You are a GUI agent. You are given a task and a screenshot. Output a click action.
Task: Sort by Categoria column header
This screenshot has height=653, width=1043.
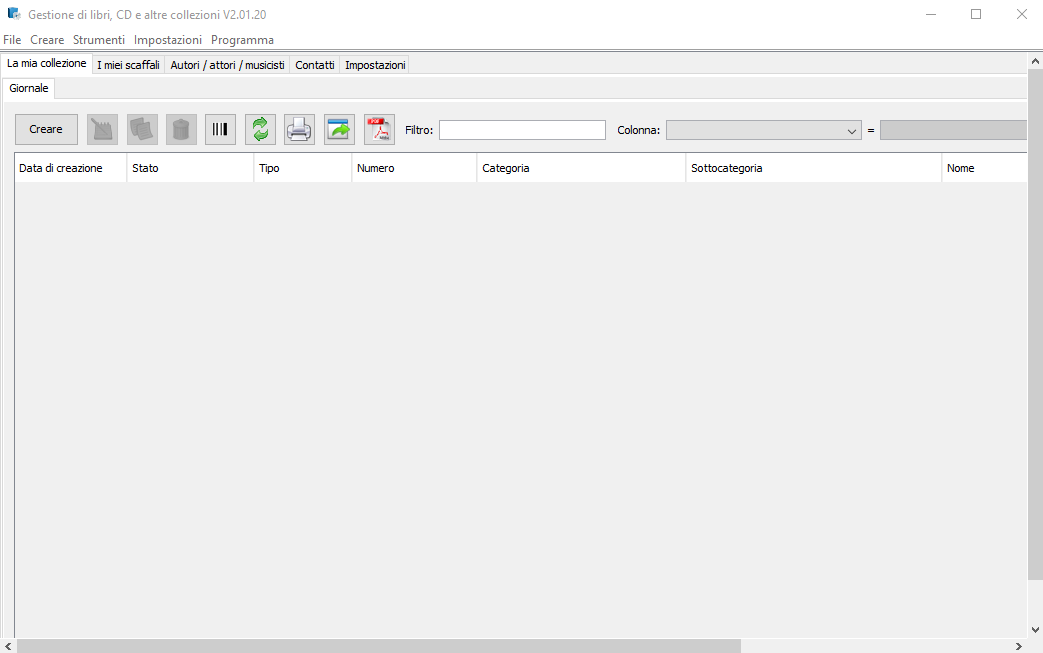point(581,168)
